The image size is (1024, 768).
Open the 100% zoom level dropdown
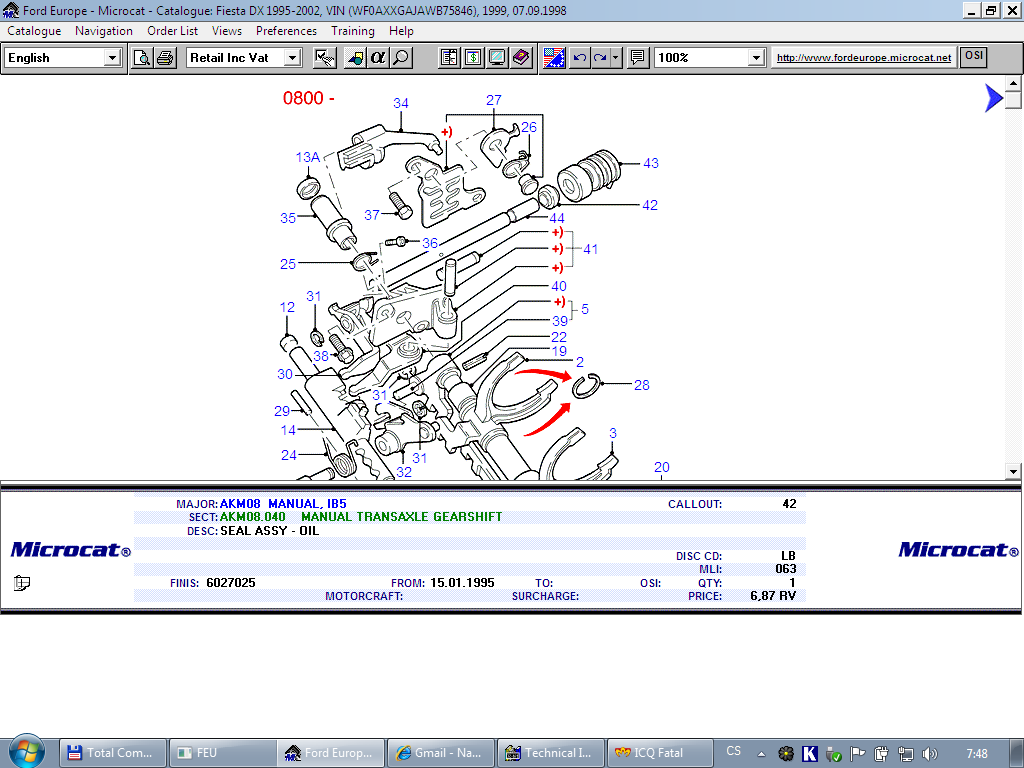pyautogui.click(x=756, y=58)
